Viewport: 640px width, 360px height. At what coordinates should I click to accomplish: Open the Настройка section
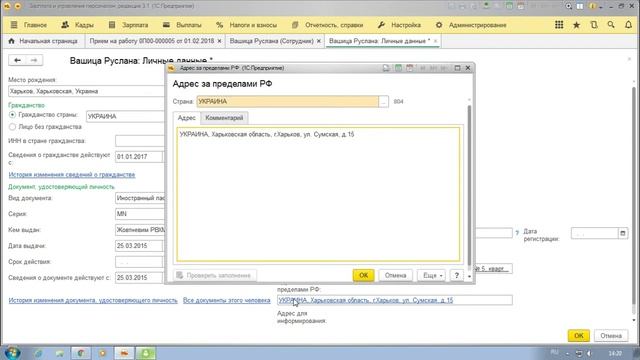tap(399, 25)
